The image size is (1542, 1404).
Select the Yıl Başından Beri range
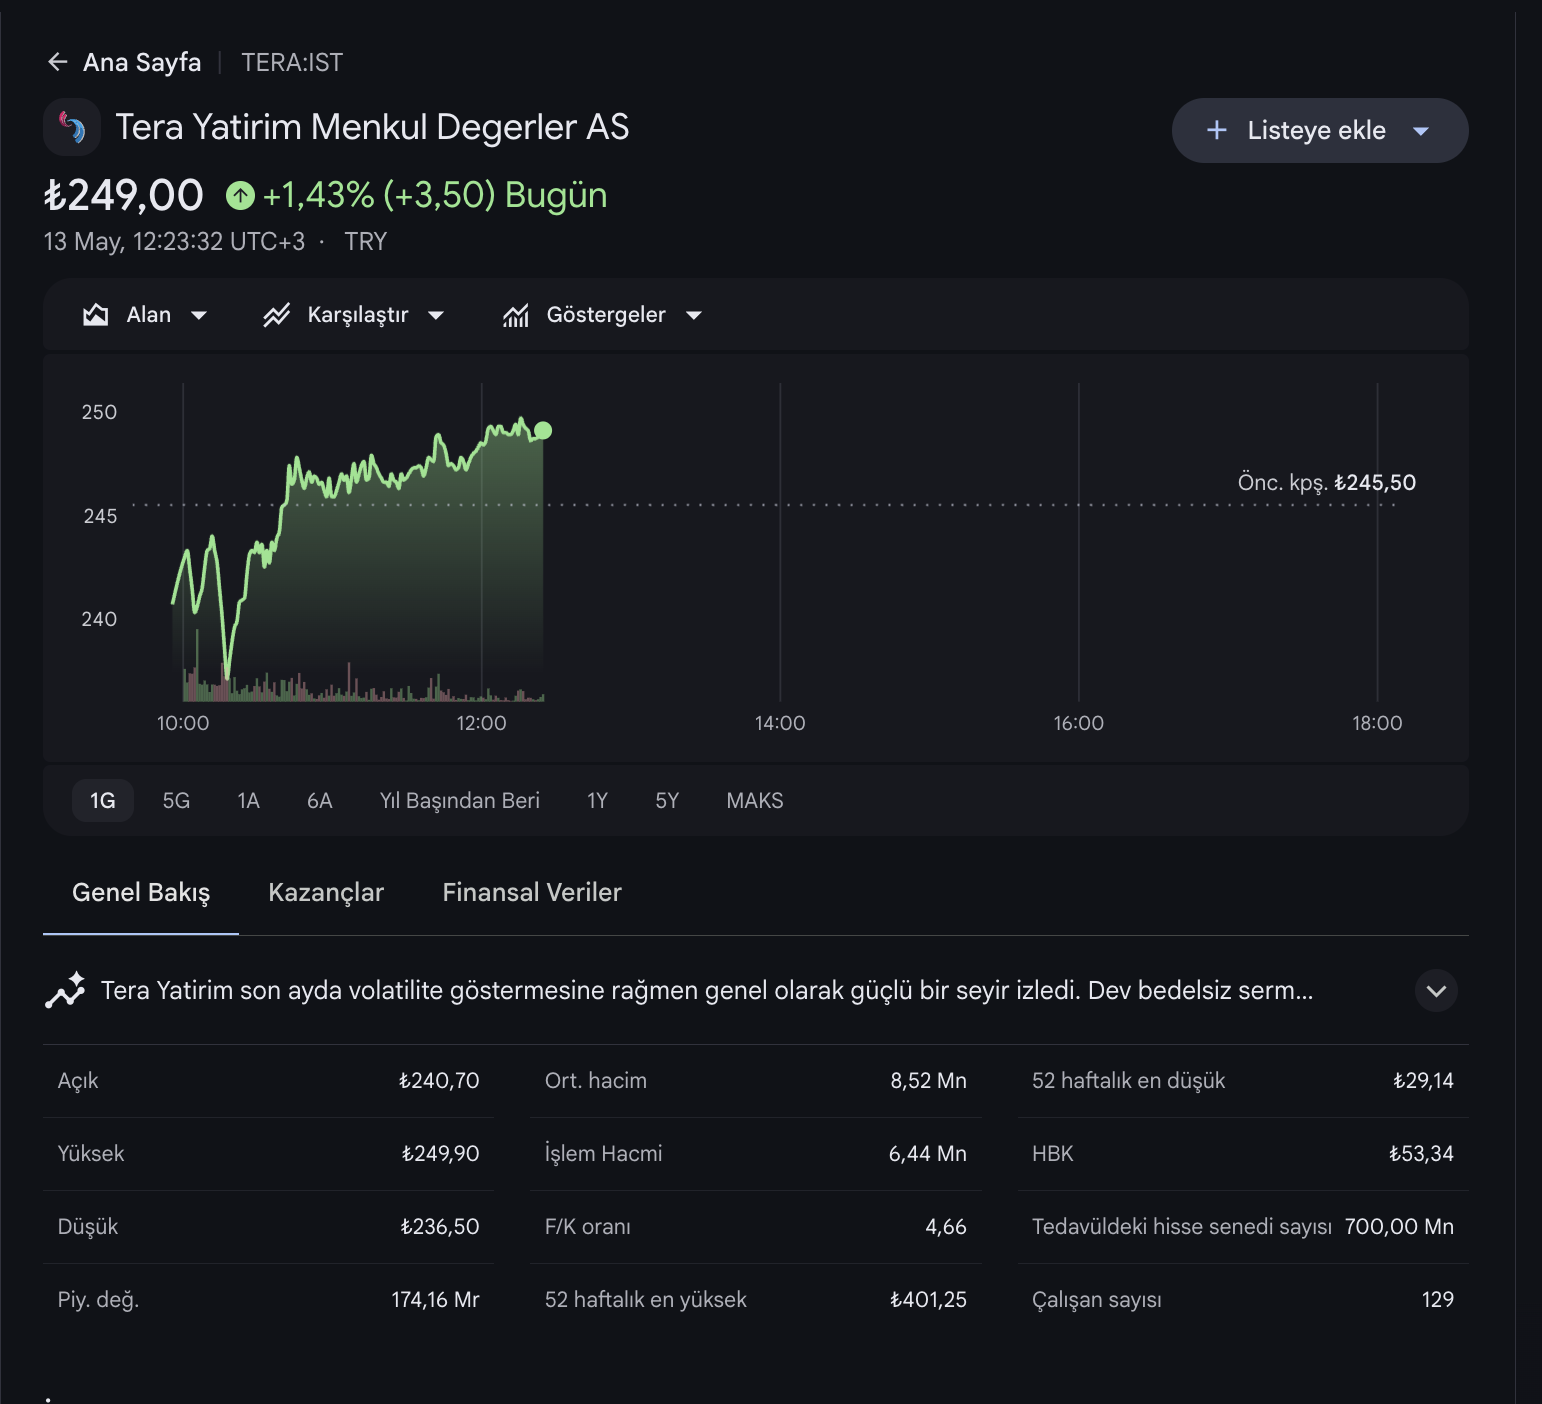460,801
